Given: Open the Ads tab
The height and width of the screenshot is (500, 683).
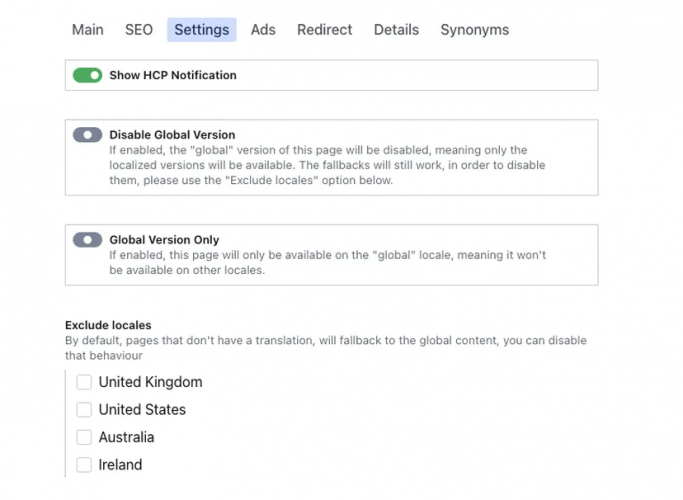Looking at the screenshot, I should point(263,30).
